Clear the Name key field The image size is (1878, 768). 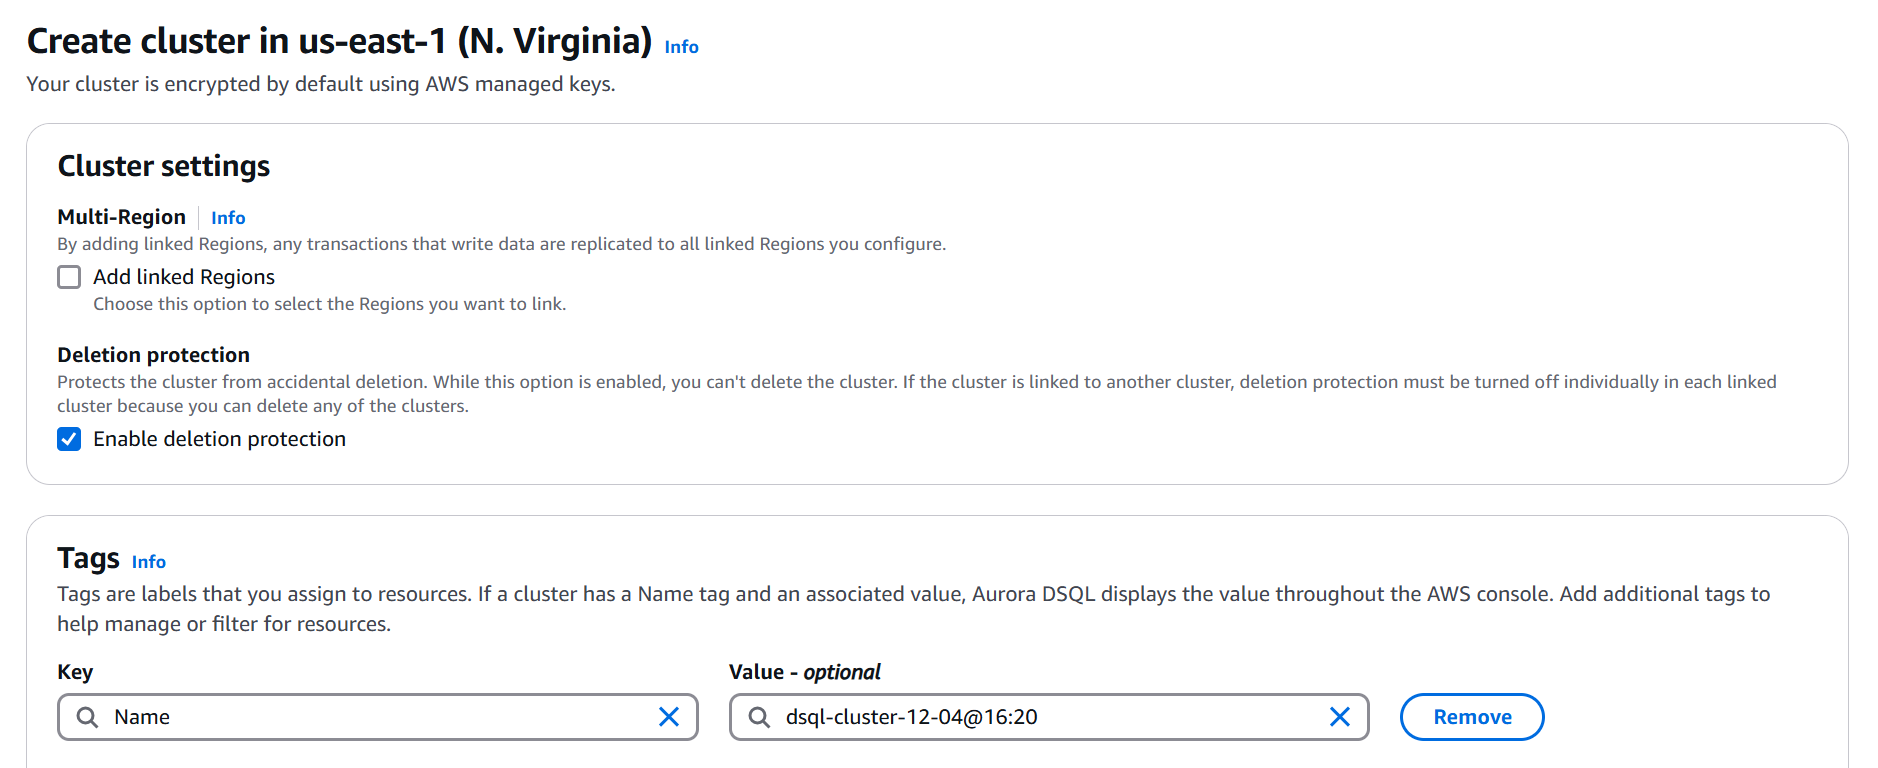click(x=669, y=717)
